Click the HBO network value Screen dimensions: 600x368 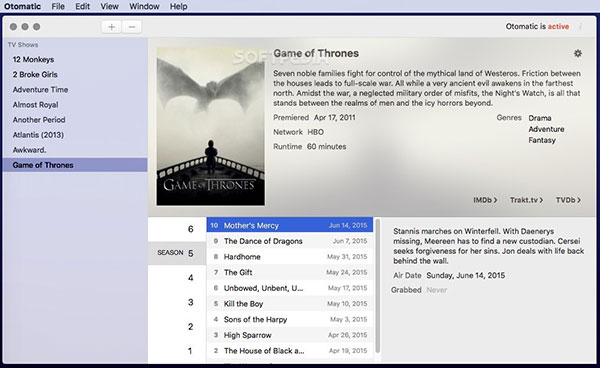[x=316, y=132]
